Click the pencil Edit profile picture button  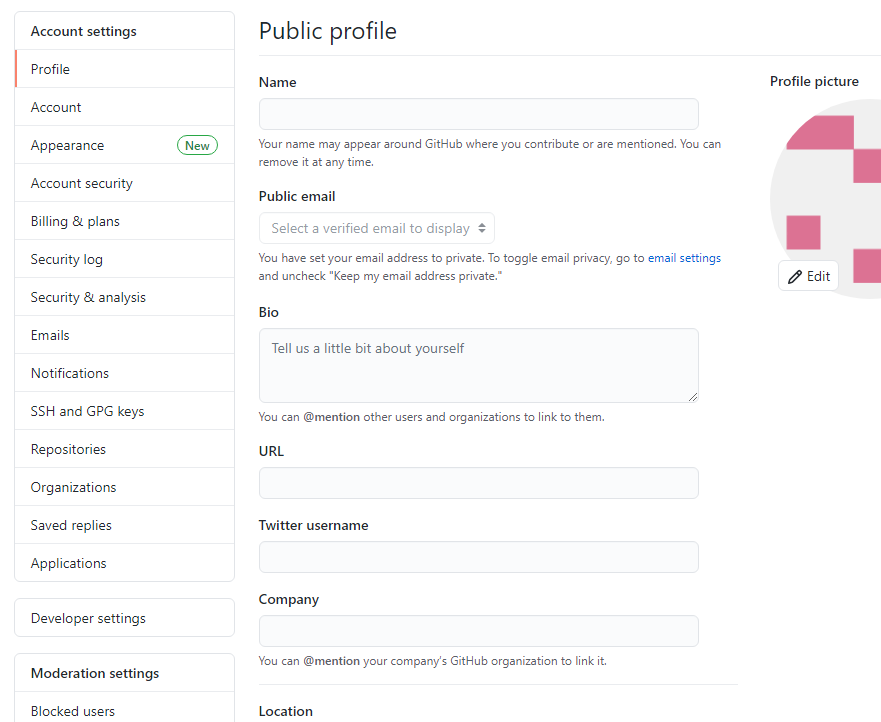tap(808, 276)
